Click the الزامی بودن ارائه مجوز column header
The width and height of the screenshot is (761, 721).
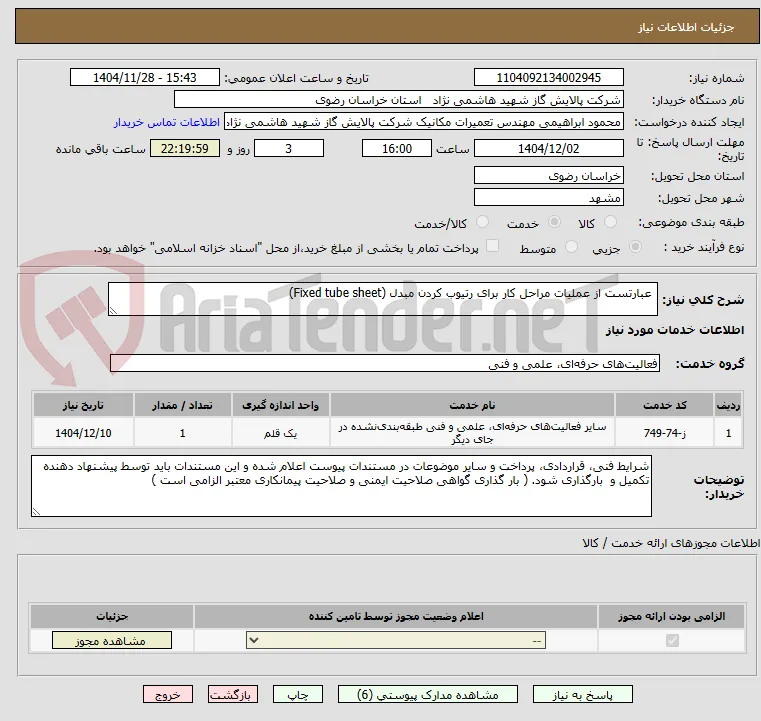pyautogui.click(x=672, y=616)
